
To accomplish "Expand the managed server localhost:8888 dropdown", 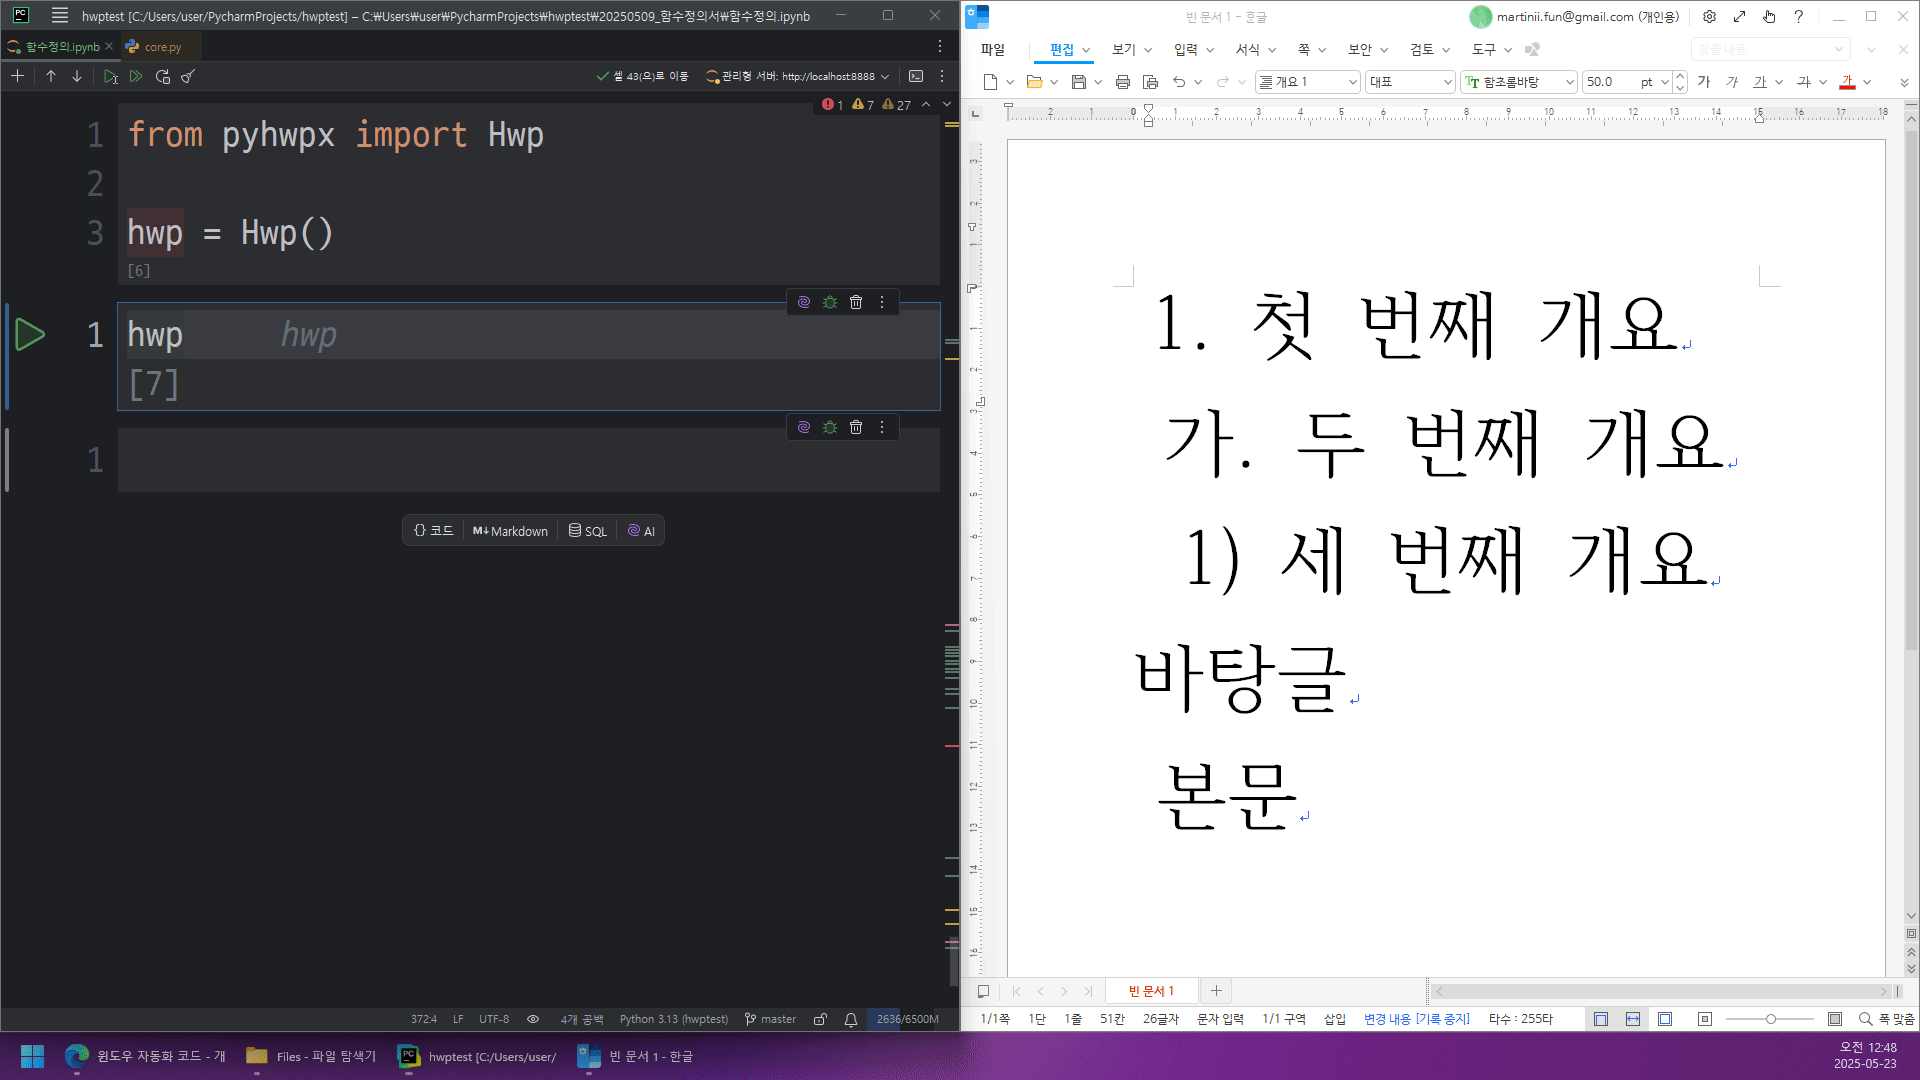I will [885, 76].
